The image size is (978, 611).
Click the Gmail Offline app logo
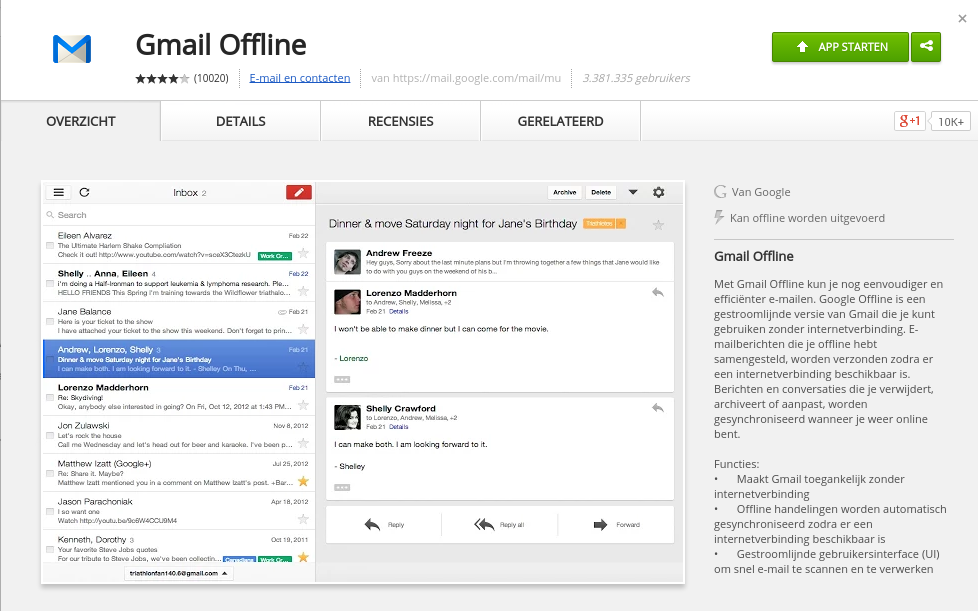(72, 49)
